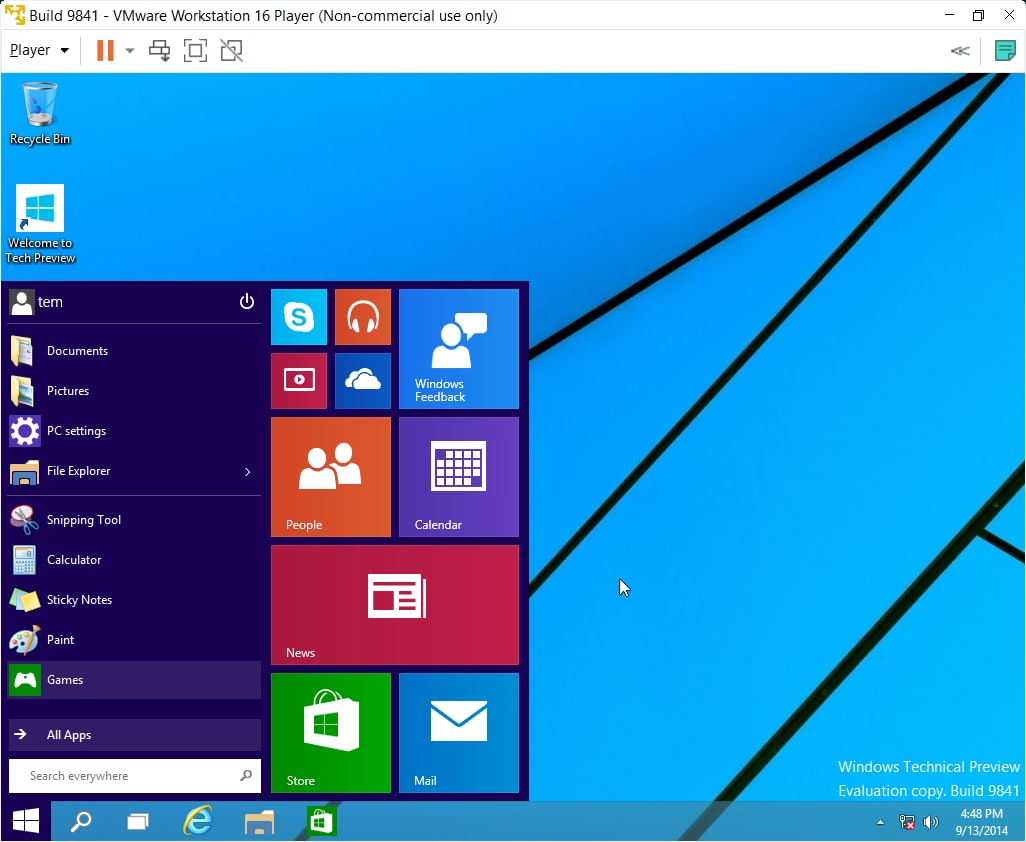The width and height of the screenshot is (1026, 842).
Task: Open the OneDrive cloud tile
Action: point(363,381)
